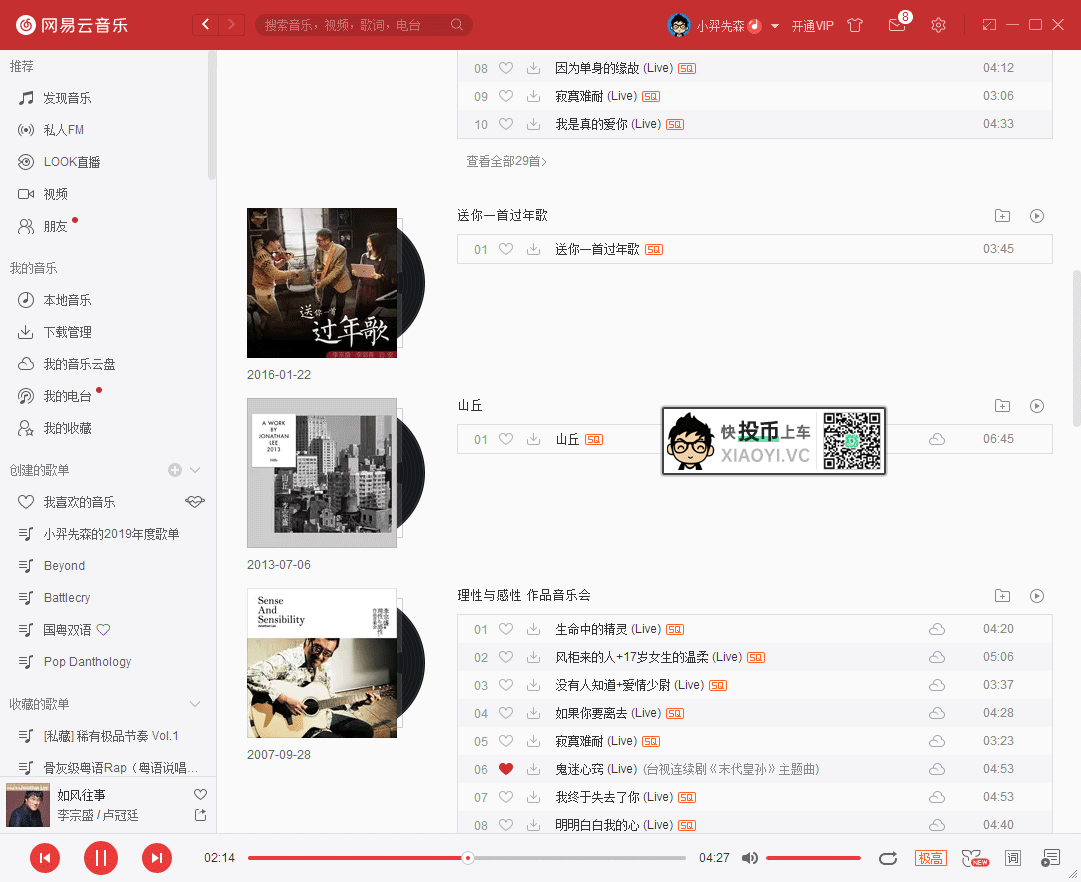Screen dimensions: 1081x882
Task: Toggle the play loop mode icon
Action: [888, 857]
